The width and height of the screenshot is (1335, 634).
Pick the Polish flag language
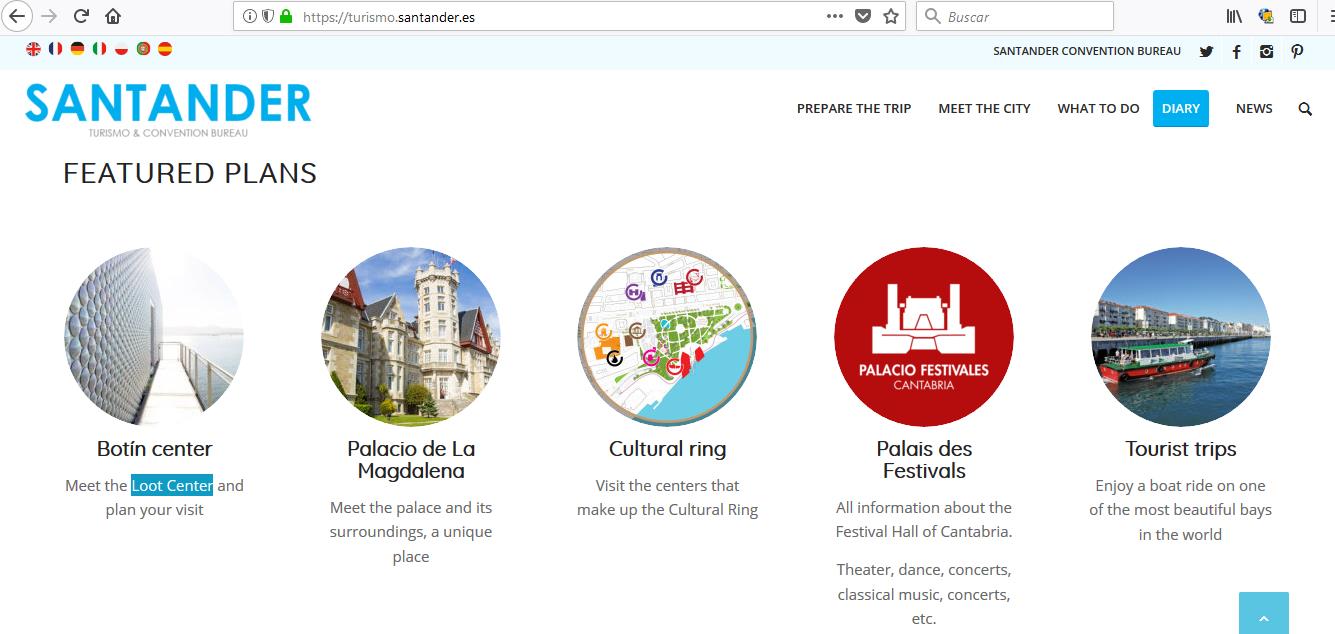tap(121, 48)
